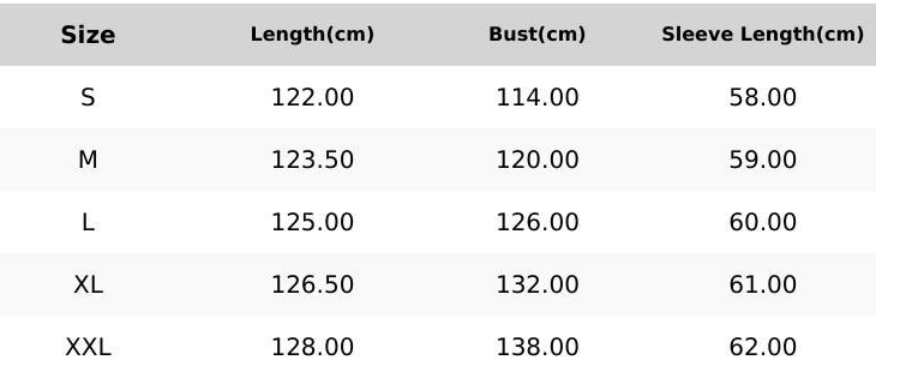Viewport: 900px width, 369px height.
Task: Click the 128.00 length cell
Action: [312, 347]
